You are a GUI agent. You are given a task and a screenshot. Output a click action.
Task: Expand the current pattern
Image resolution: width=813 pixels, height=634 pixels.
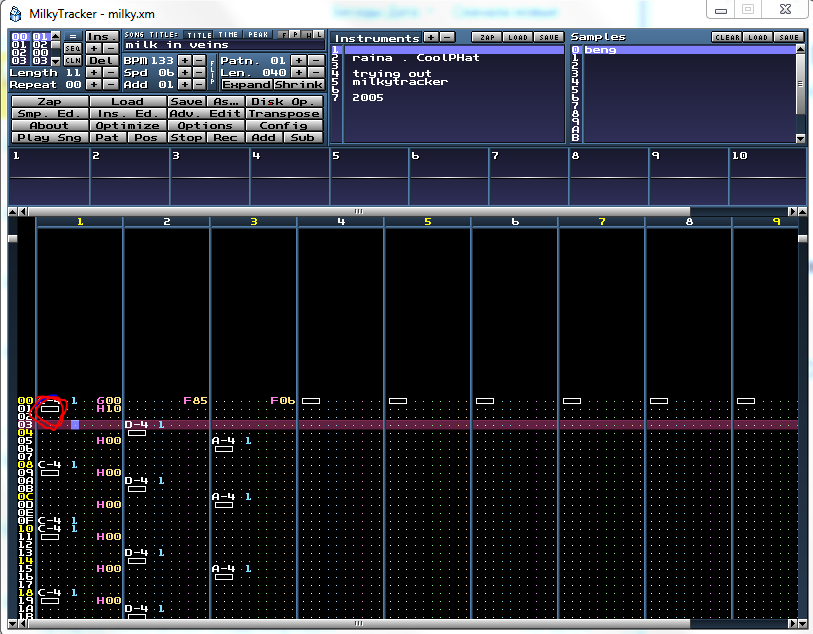coord(247,84)
